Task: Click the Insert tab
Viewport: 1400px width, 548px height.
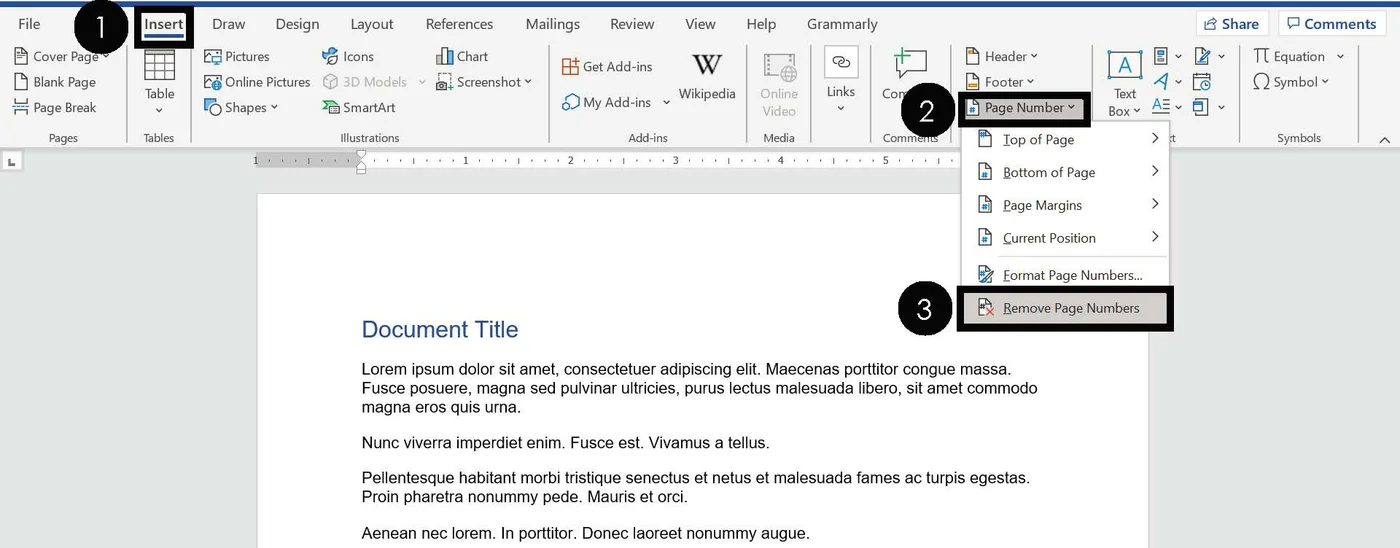Action: coord(164,24)
